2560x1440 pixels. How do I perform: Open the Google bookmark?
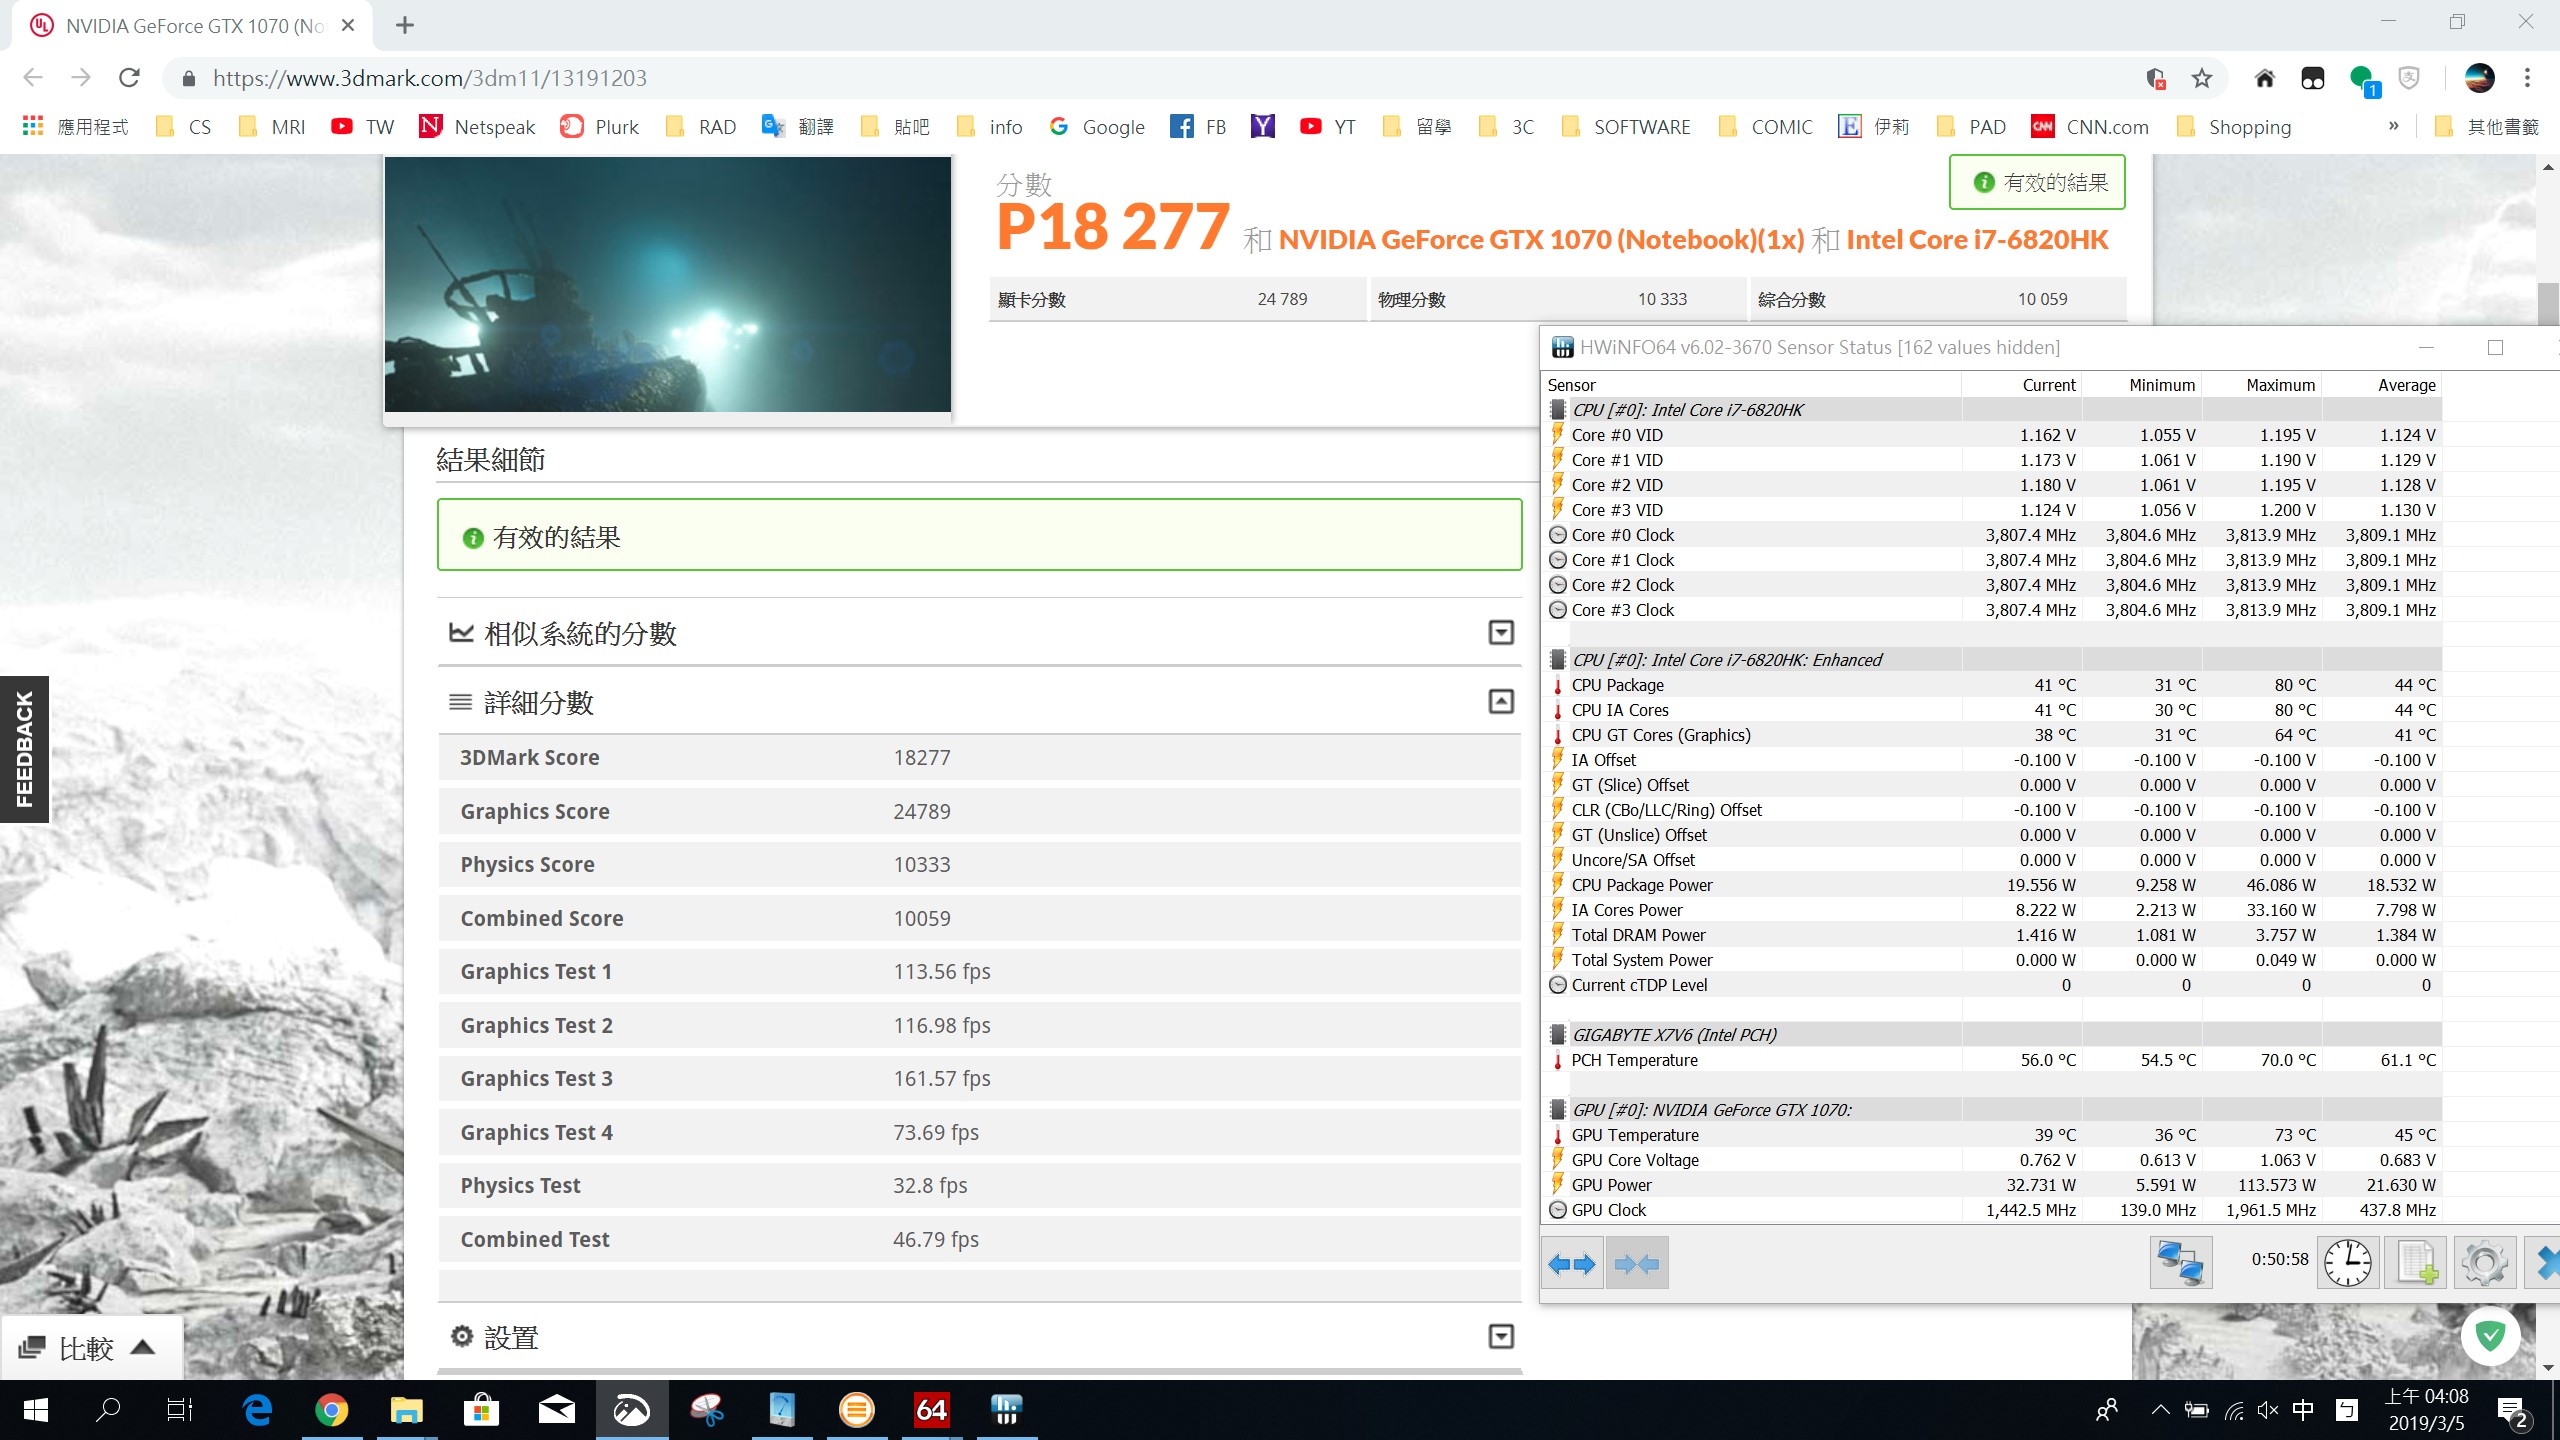click(1096, 127)
